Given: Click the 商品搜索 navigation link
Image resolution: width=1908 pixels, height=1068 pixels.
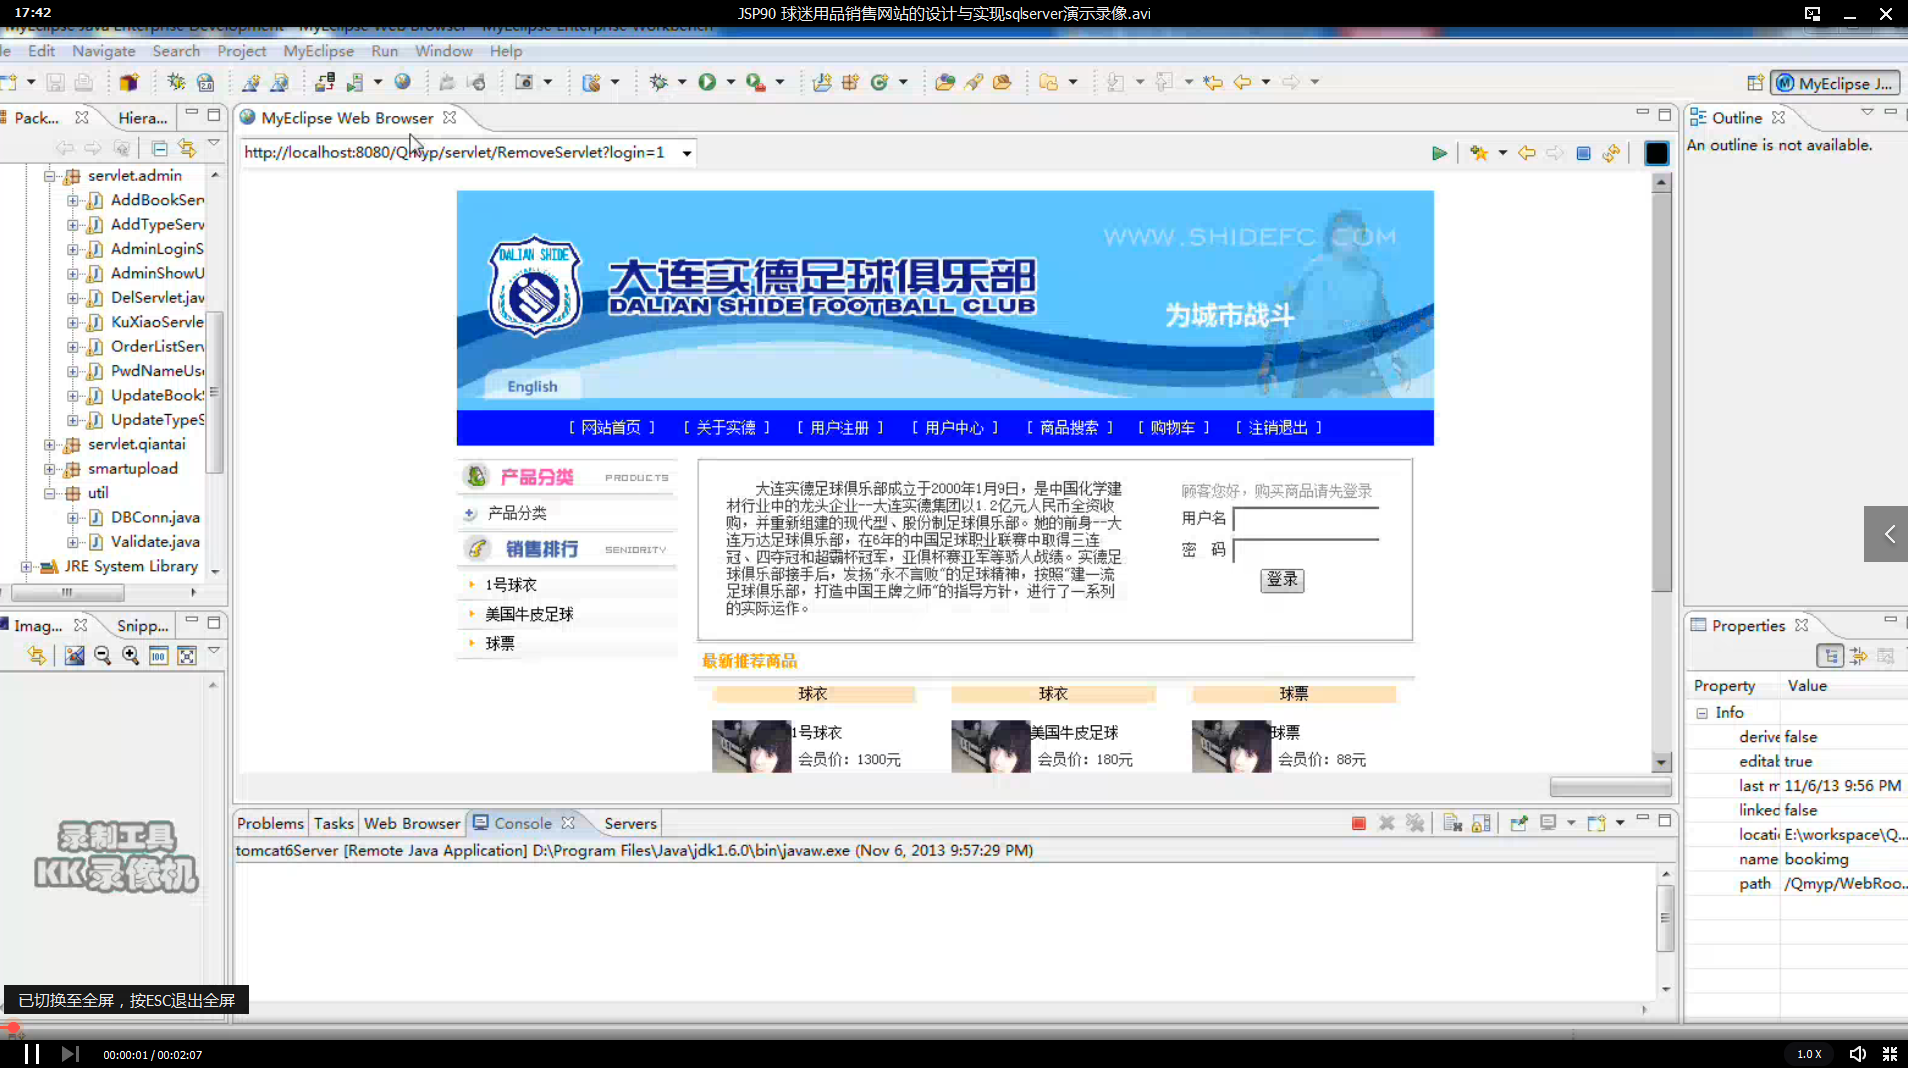Looking at the screenshot, I should click(1069, 428).
